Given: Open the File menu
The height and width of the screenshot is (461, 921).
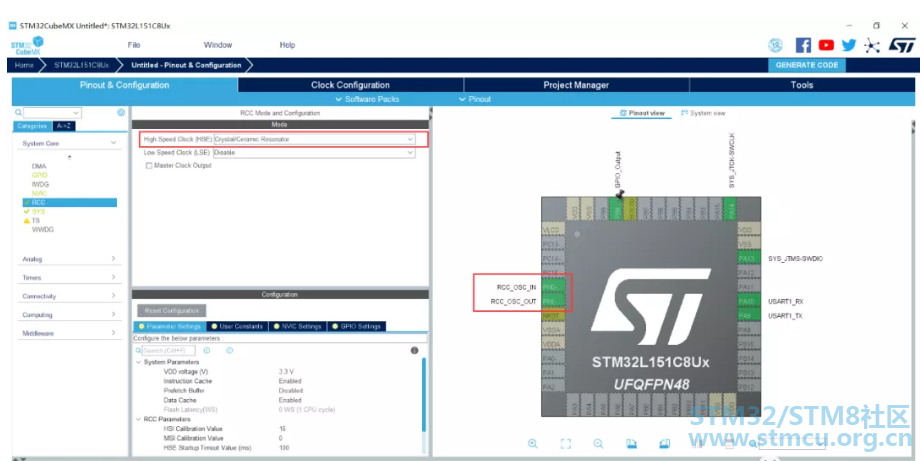Looking at the screenshot, I should 134,45.
